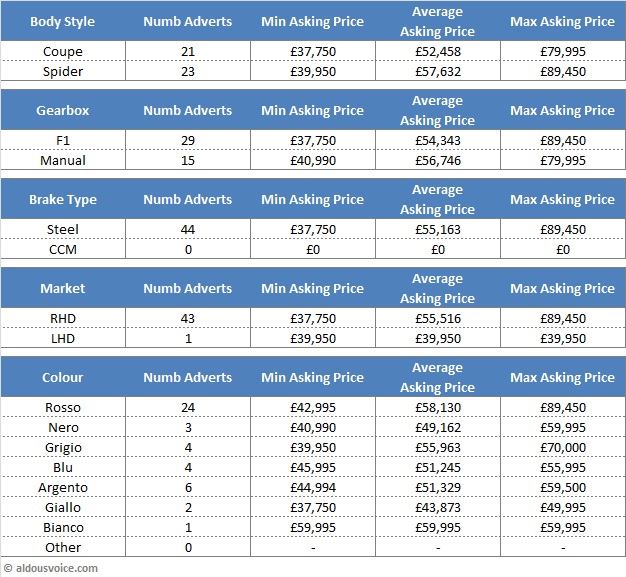Click the Other colour row label
Viewport: 626px width, 577px height.
point(63,547)
